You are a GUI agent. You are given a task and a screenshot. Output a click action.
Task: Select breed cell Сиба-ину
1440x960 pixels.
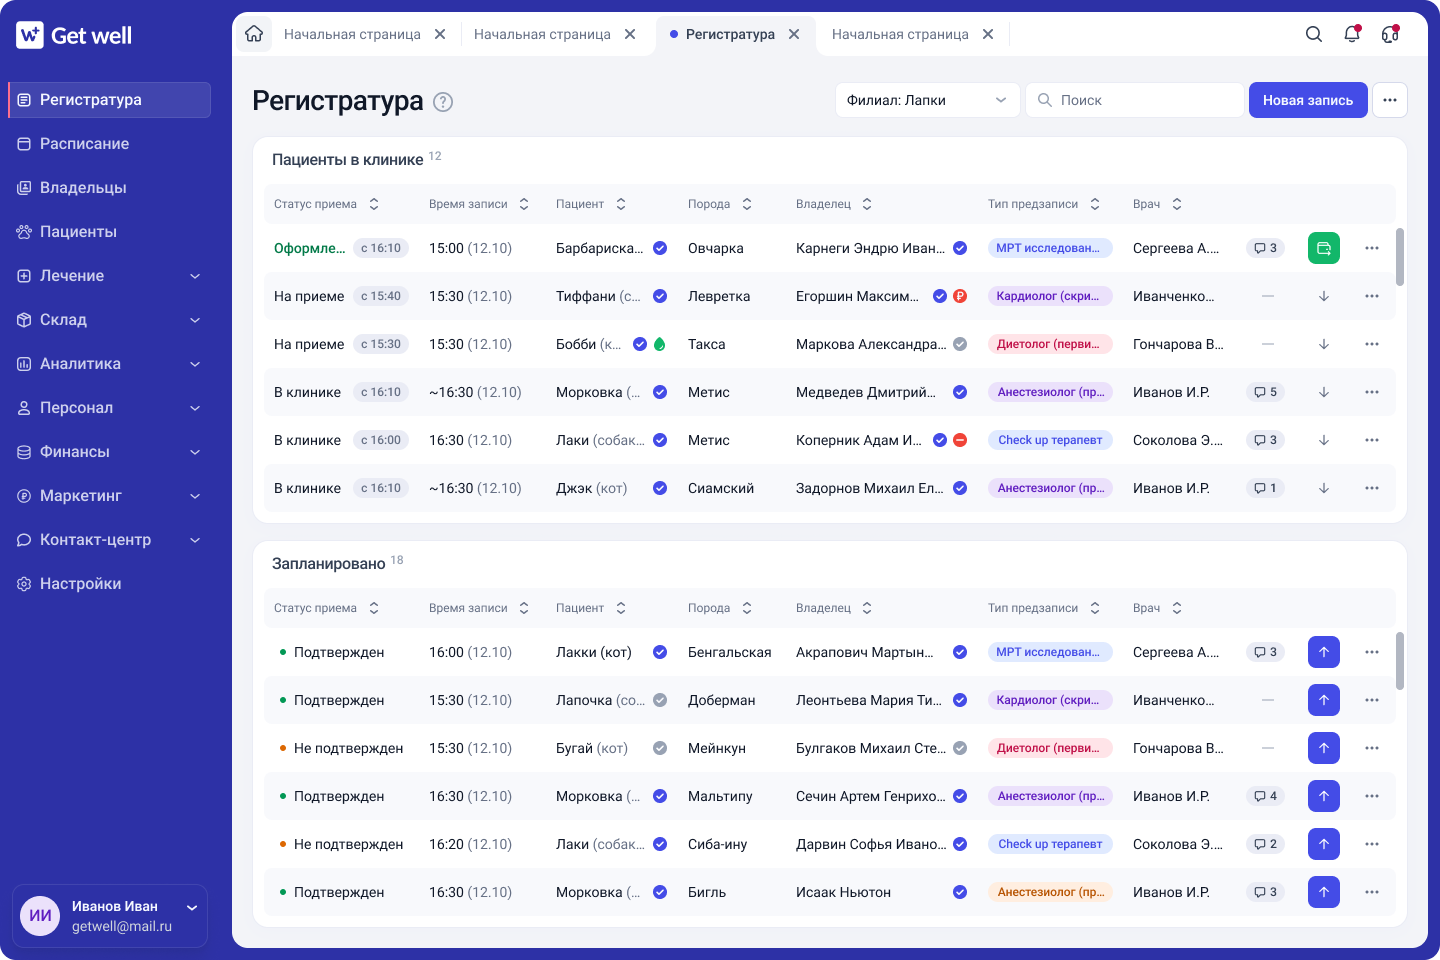(717, 844)
